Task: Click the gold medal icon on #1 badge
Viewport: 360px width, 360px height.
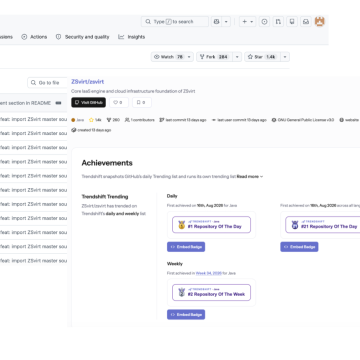Action: 181,225
